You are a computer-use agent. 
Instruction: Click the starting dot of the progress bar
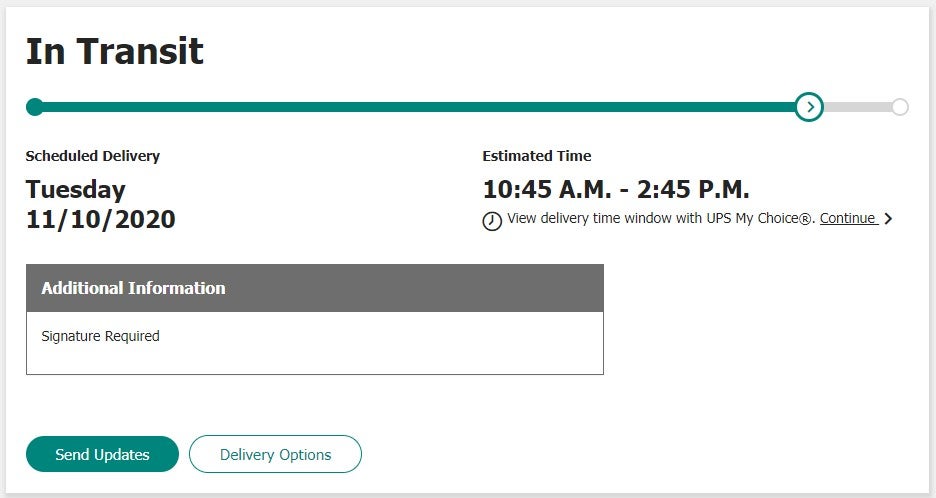pos(35,107)
